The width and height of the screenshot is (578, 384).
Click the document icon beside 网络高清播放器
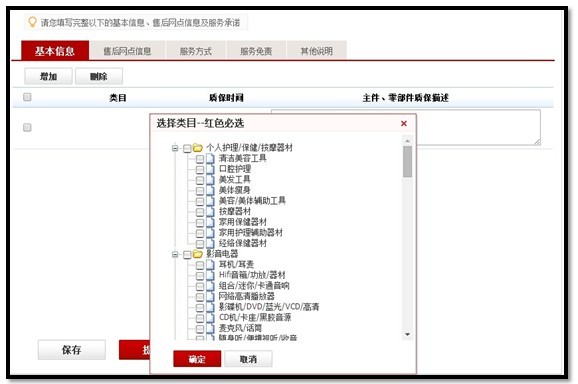pos(210,296)
